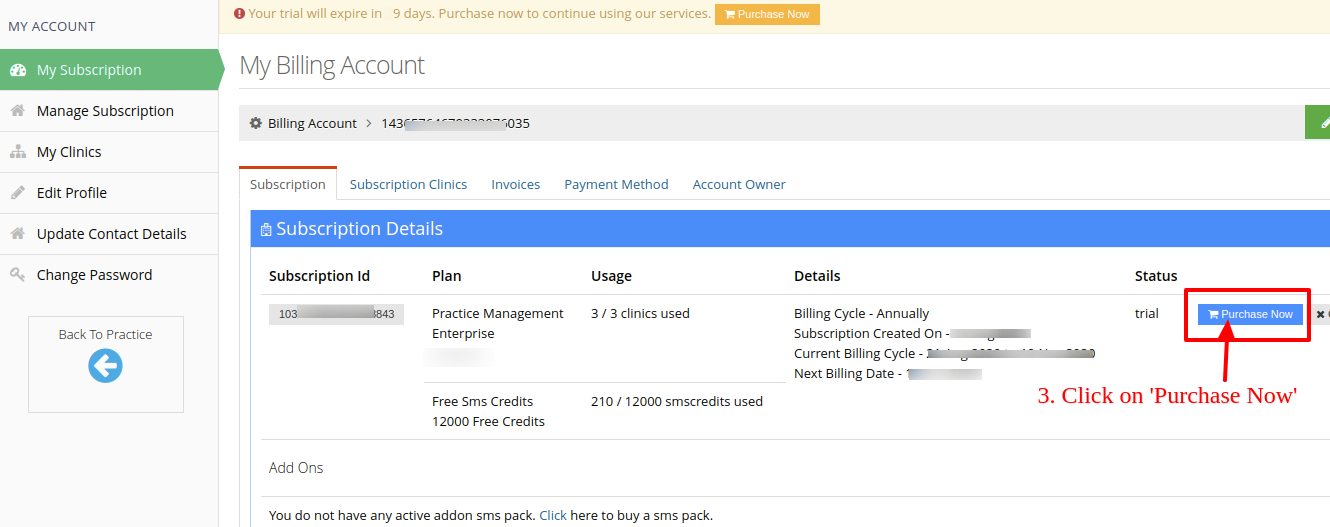Click the blue Back To Practice arrow
The image size is (1330, 527).
(105, 366)
